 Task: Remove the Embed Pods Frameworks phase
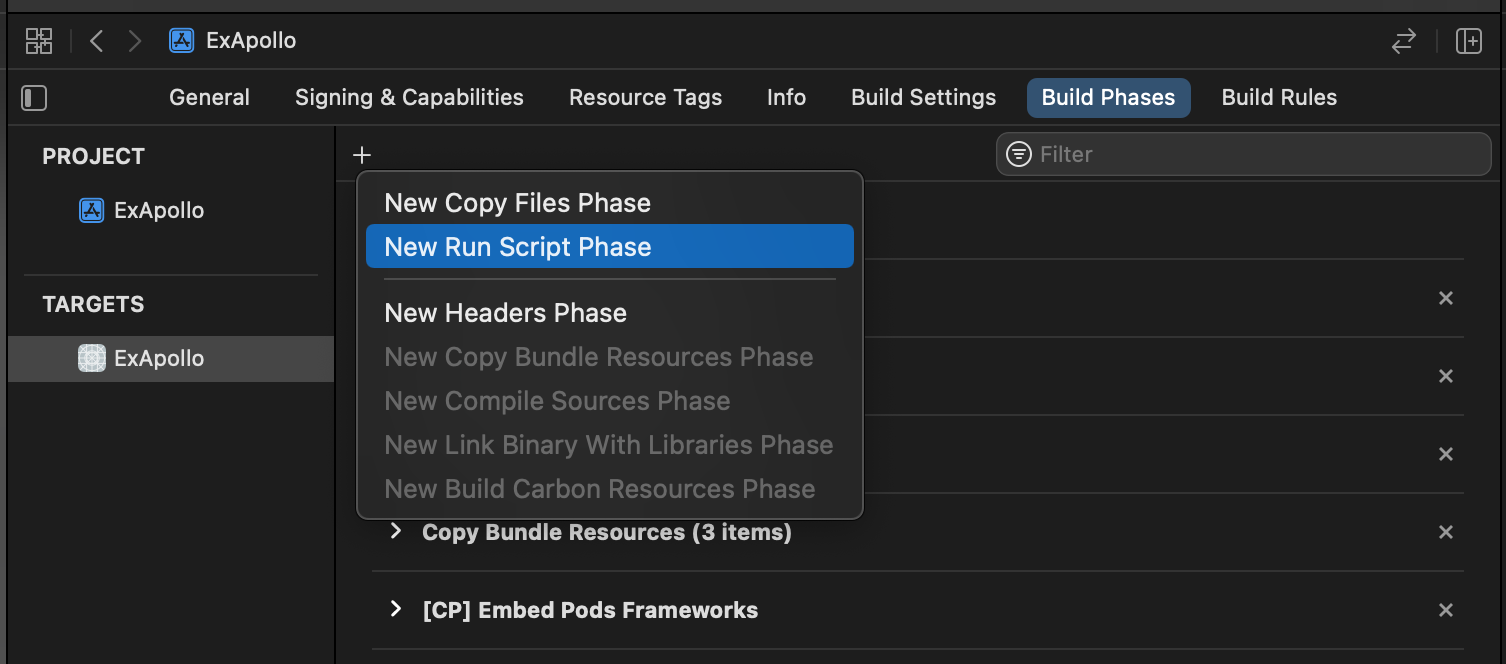pyautogui.click(x=1445, y=610)
